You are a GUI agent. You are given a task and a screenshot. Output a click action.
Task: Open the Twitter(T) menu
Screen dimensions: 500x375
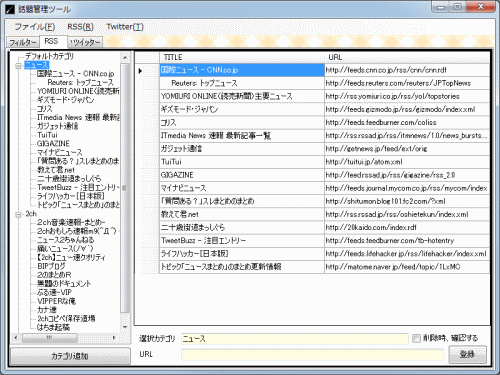pos(125,27)
